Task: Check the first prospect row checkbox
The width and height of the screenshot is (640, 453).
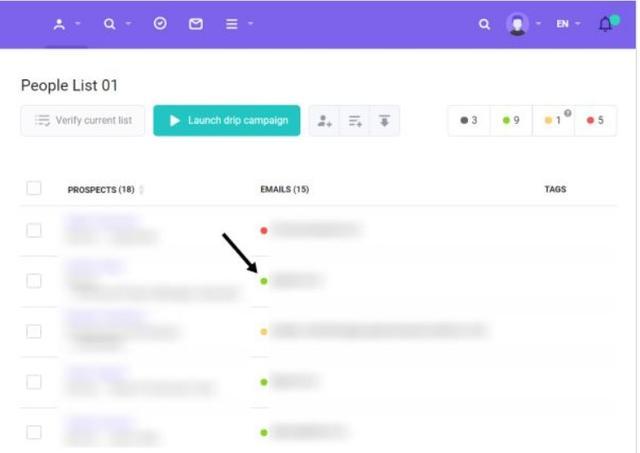Action: pyautogui.click(x=34, y=231)
